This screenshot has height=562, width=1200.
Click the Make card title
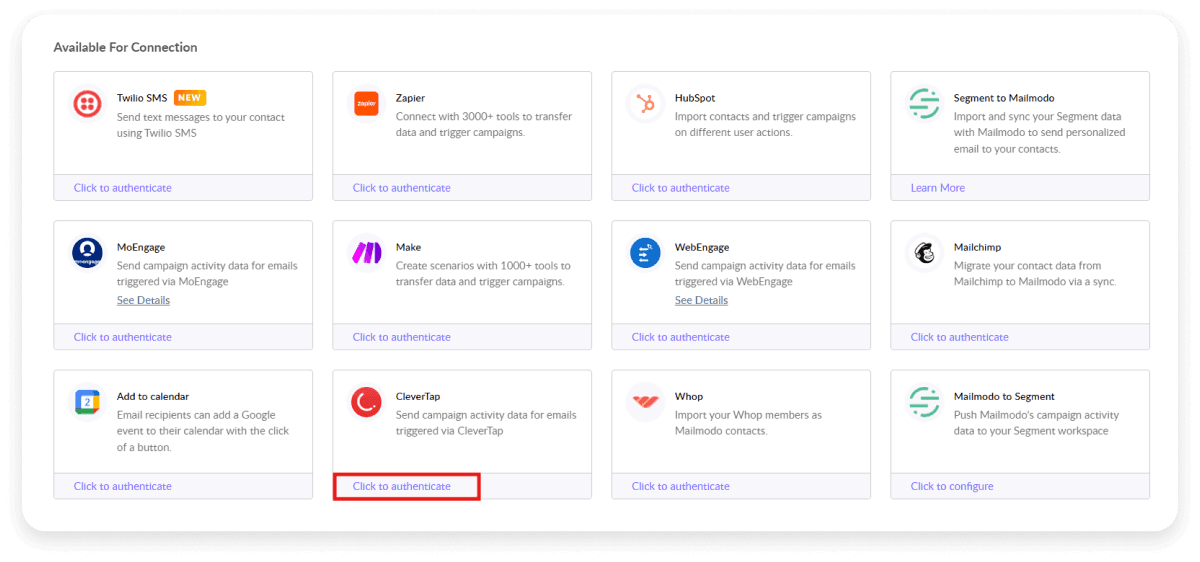[x=408, y=247]
